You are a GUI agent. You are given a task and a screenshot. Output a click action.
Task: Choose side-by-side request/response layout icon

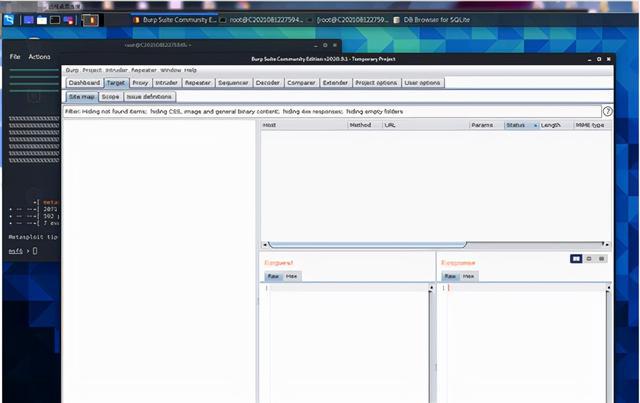click(x=576, y=259)
